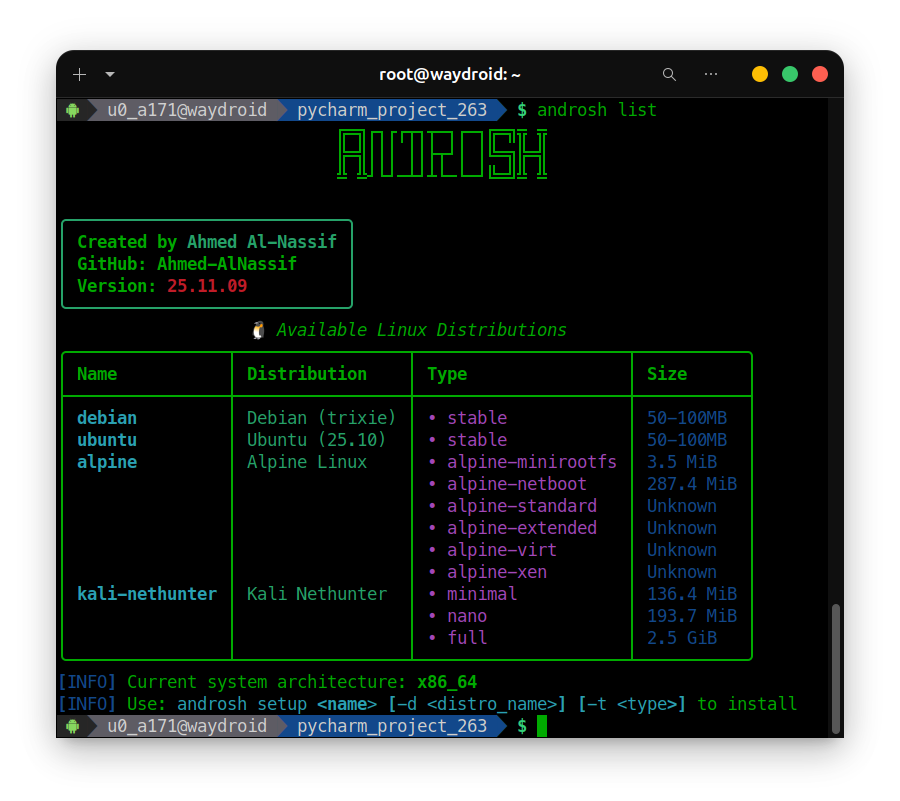Click the pycharm_project_263 prompt segment
Screen dimensions: 900x801
[x=392, y=110]
